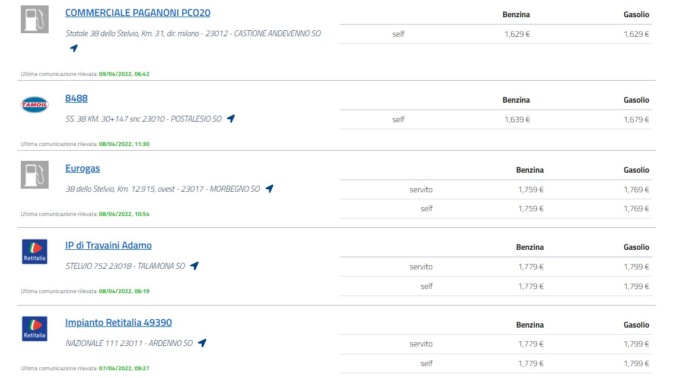Viewport: 680px width, 378px height.
Task: Click navigation arrow next to Ardenno address
Action: [x=202, y=343]
